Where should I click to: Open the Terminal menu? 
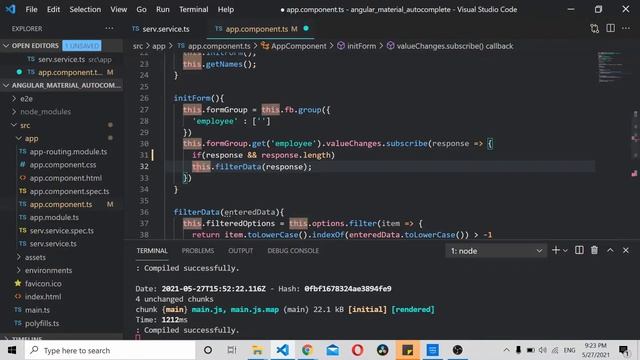point(193,9)
